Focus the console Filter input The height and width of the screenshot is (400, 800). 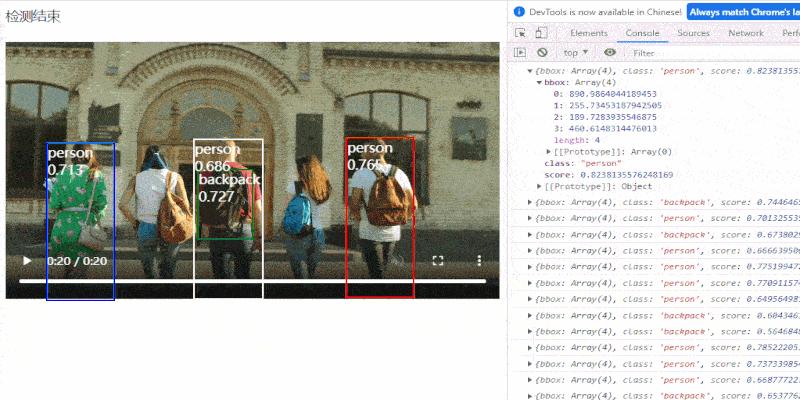pos(714,53)
